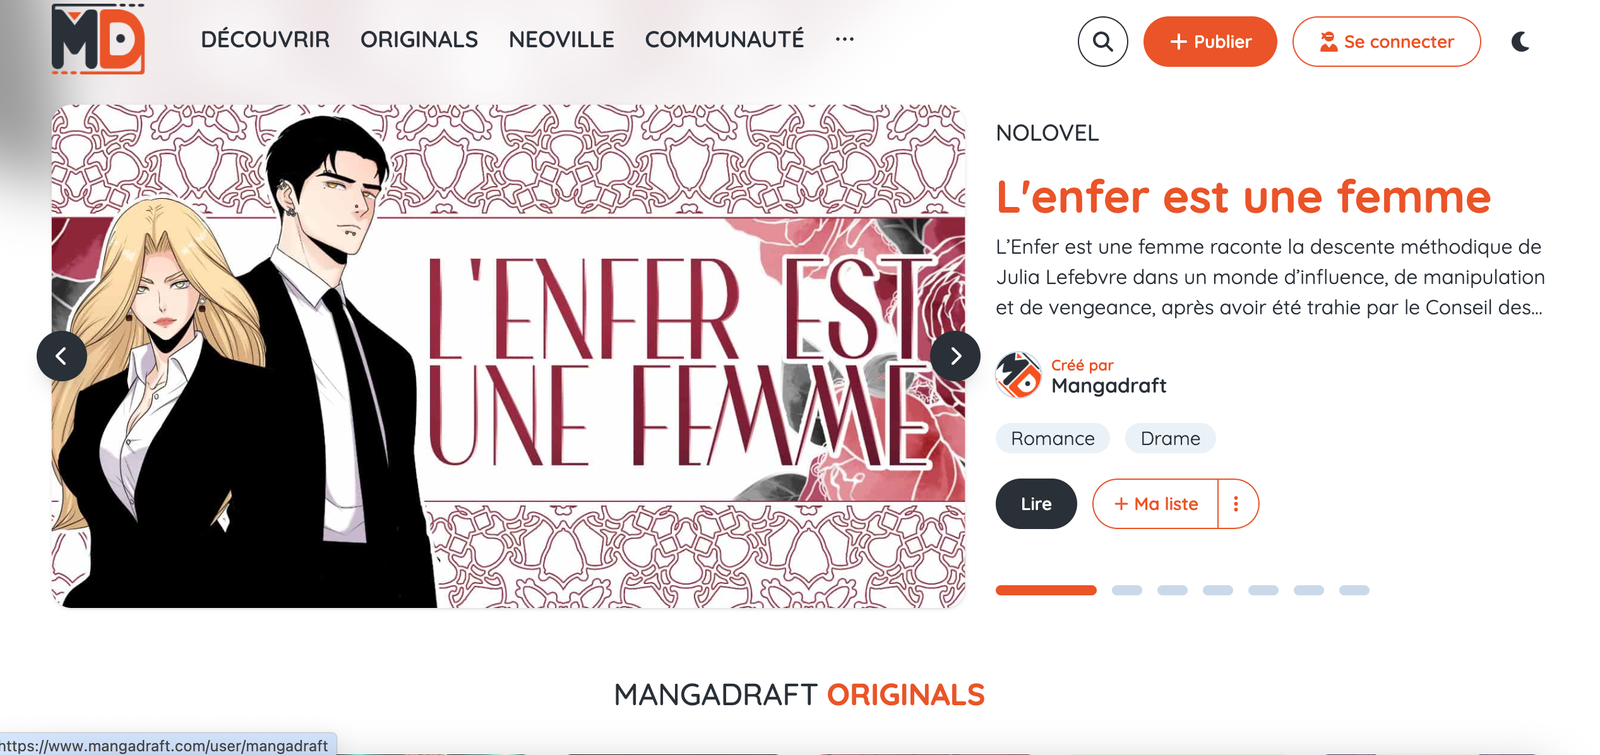Click Se connecter to log in

[1386, 42]
